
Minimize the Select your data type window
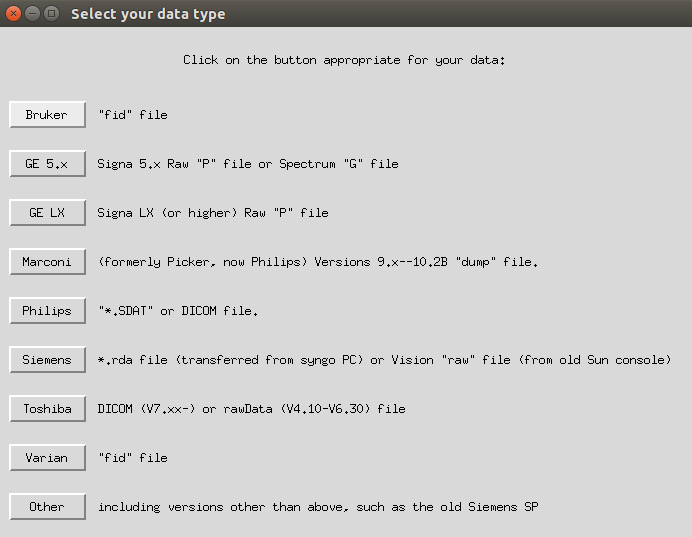pyautogui.click(x=33, y=14)
